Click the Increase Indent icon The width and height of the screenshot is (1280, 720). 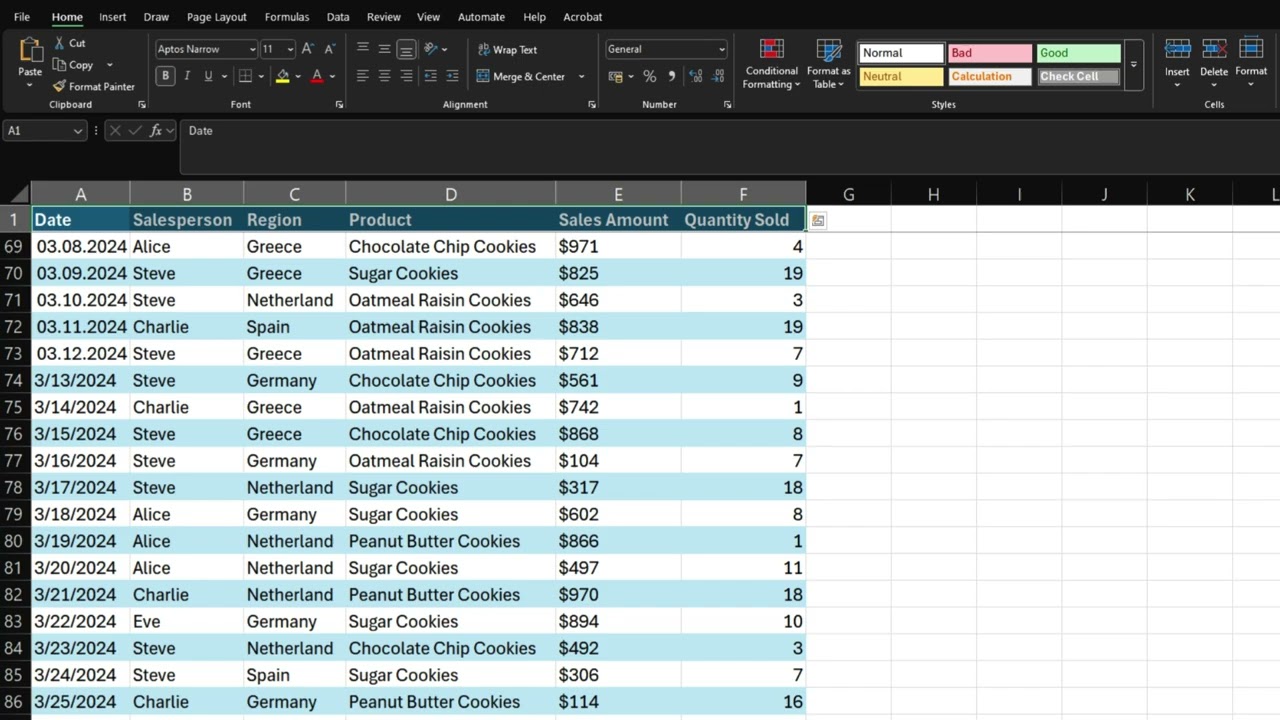pos(453,76)
